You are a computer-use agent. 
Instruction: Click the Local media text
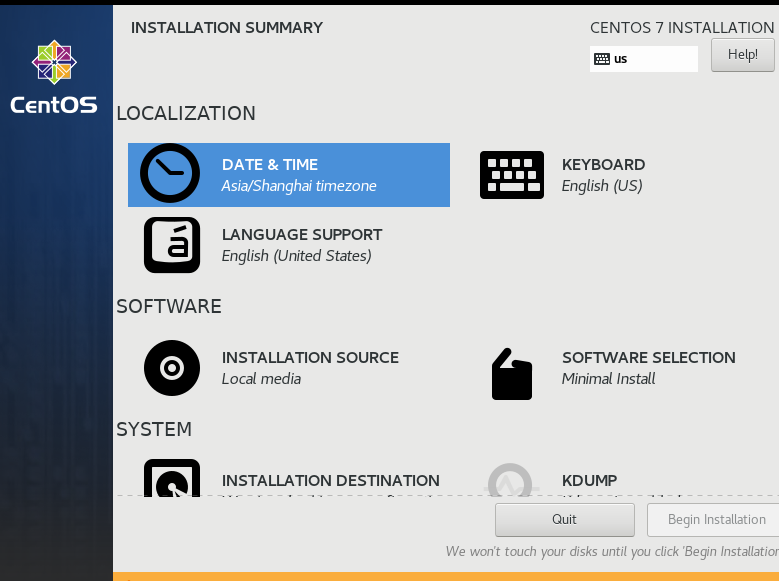pos(261,379)
